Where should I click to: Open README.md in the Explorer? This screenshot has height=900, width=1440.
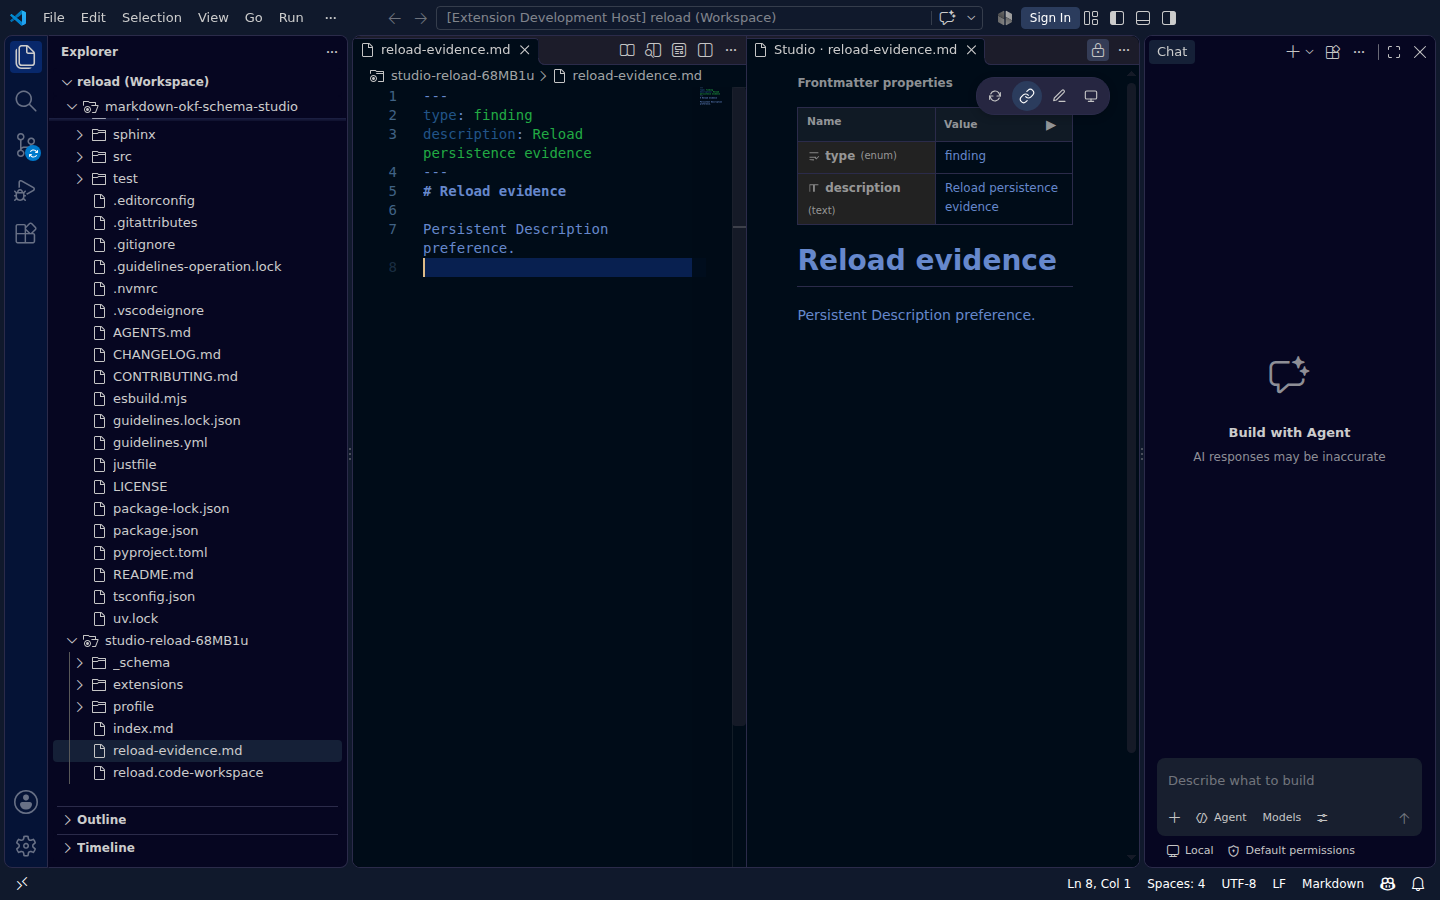coord(153,575)
